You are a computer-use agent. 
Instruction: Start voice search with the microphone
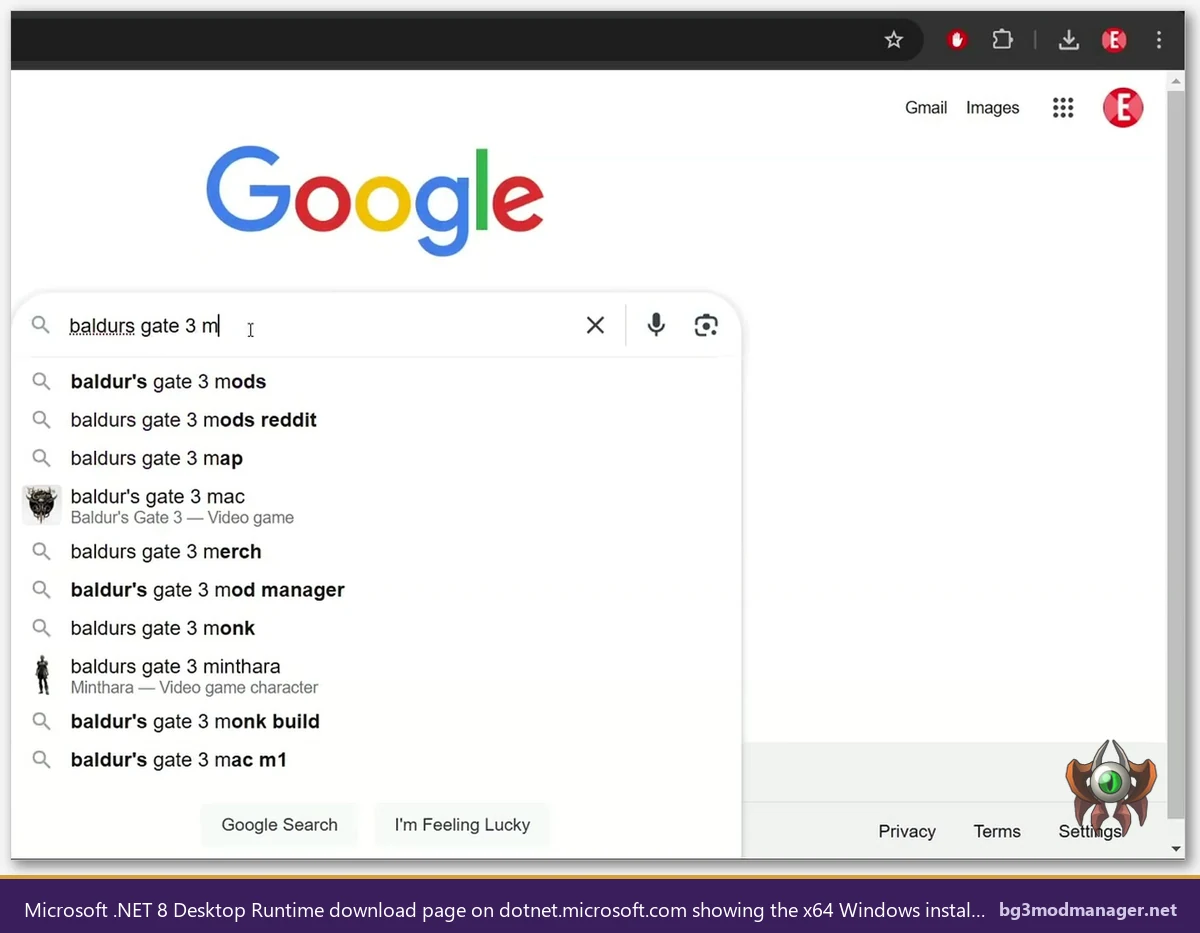click(656, 325)
